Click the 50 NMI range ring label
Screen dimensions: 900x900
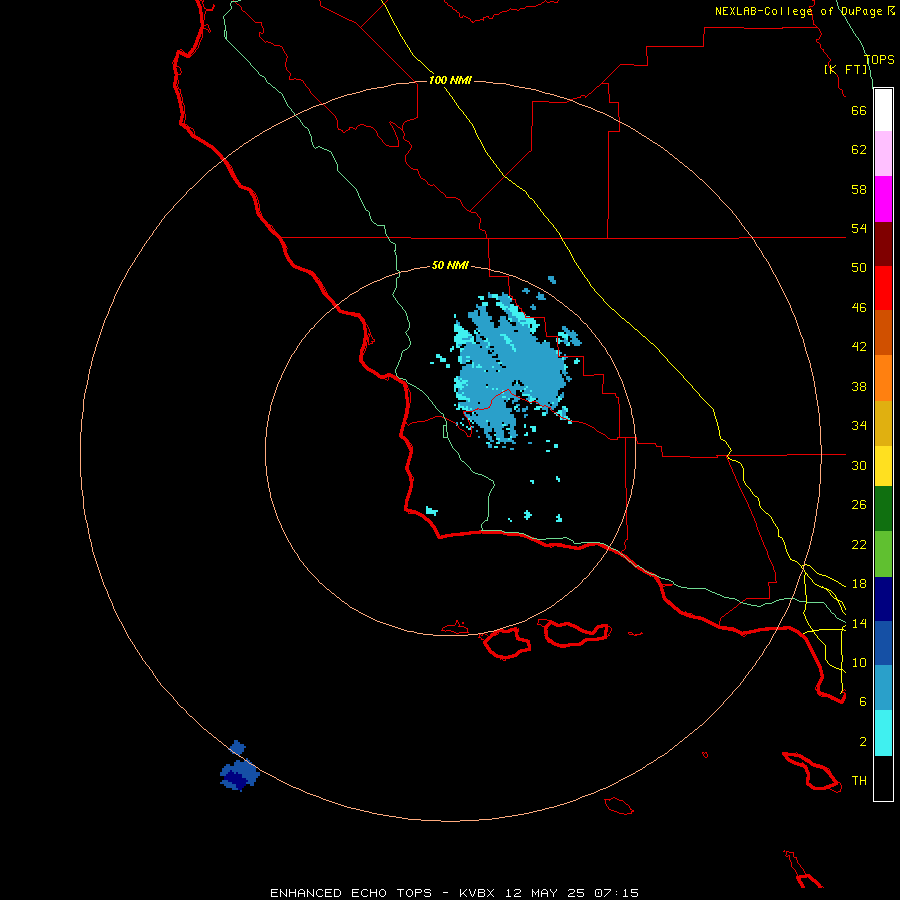[x=450, y=265]
